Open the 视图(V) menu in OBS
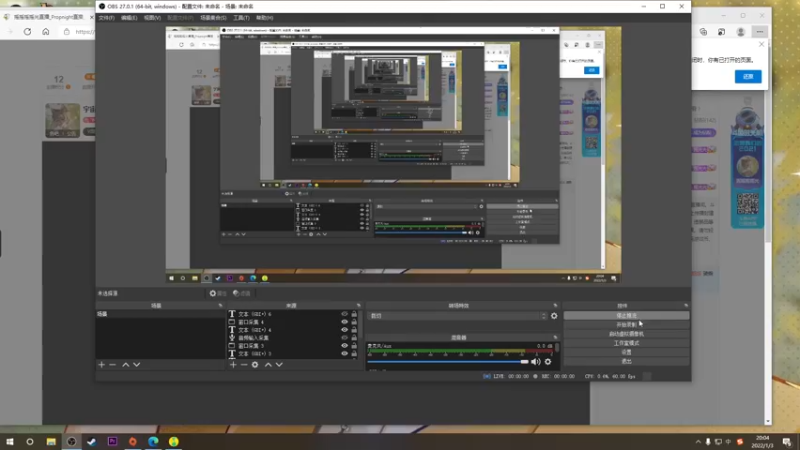Viewport: 800px width, 450px height. [x=152, y=18]
